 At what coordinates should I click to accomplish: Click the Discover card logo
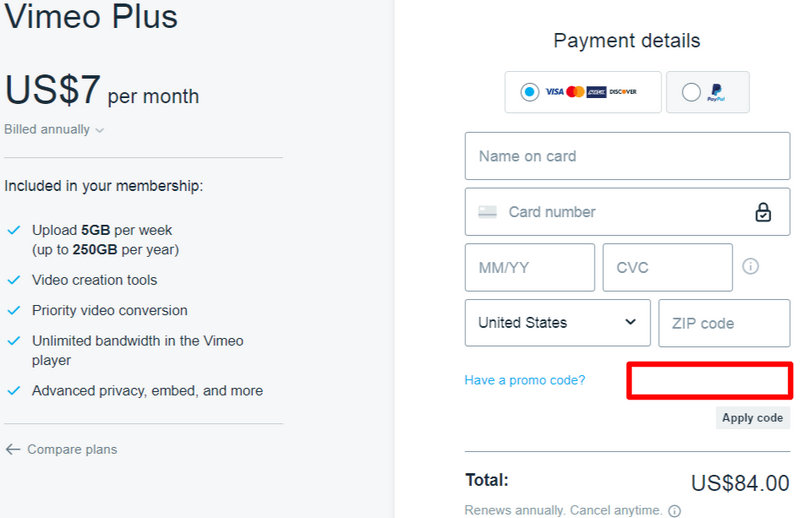point(623,92)
